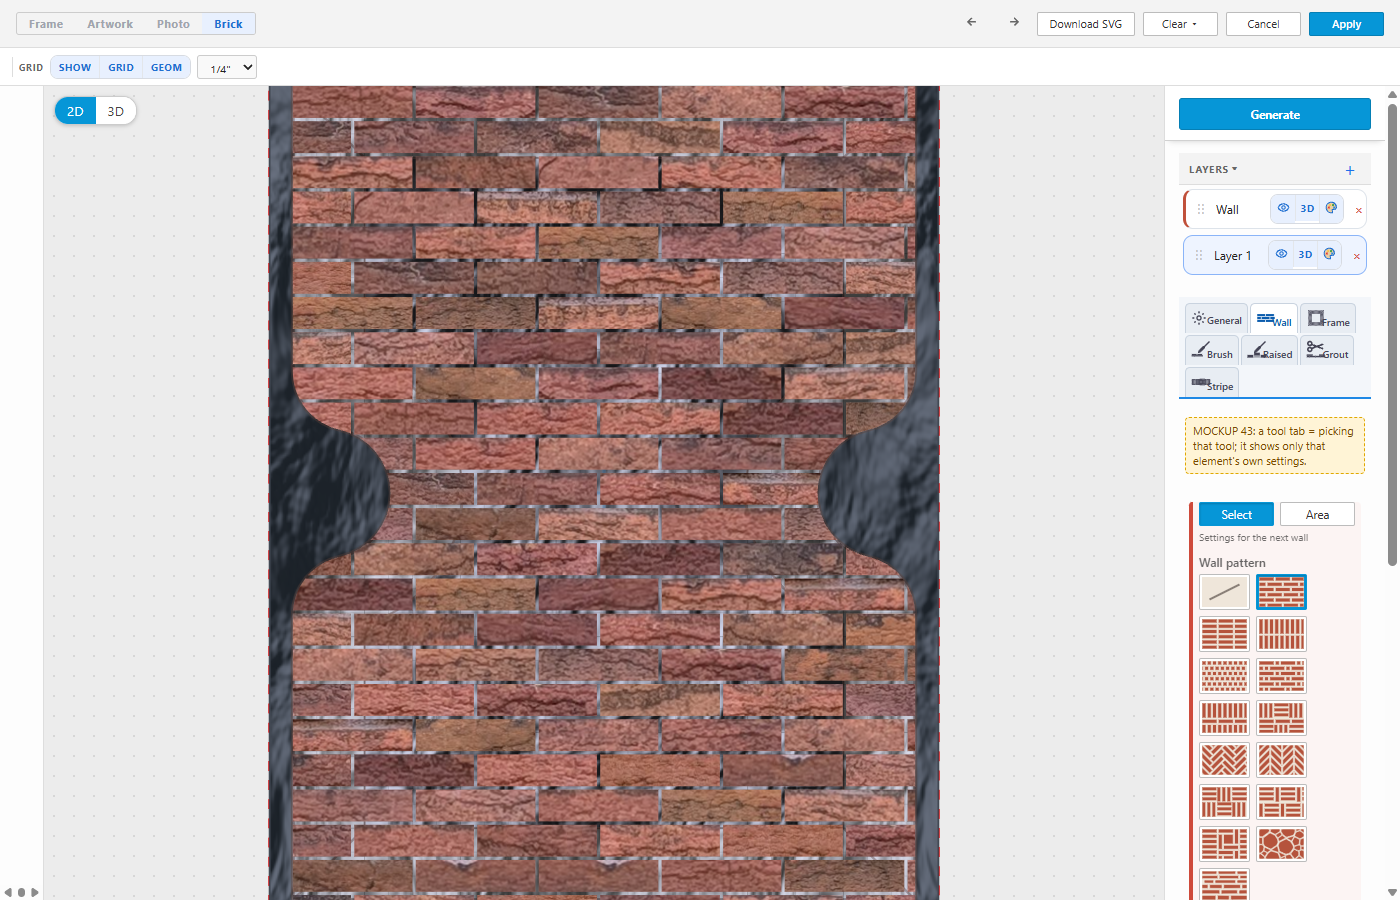The image size is (1400, 900).
Task: Toggle 3D for the Wall layer
Action: [1307, 208]
